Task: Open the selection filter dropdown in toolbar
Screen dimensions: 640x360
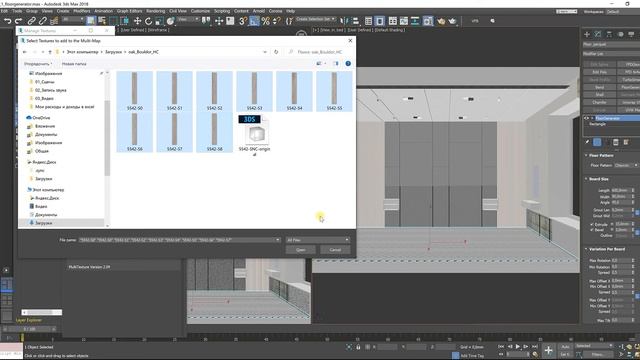Action: [73, 20]
